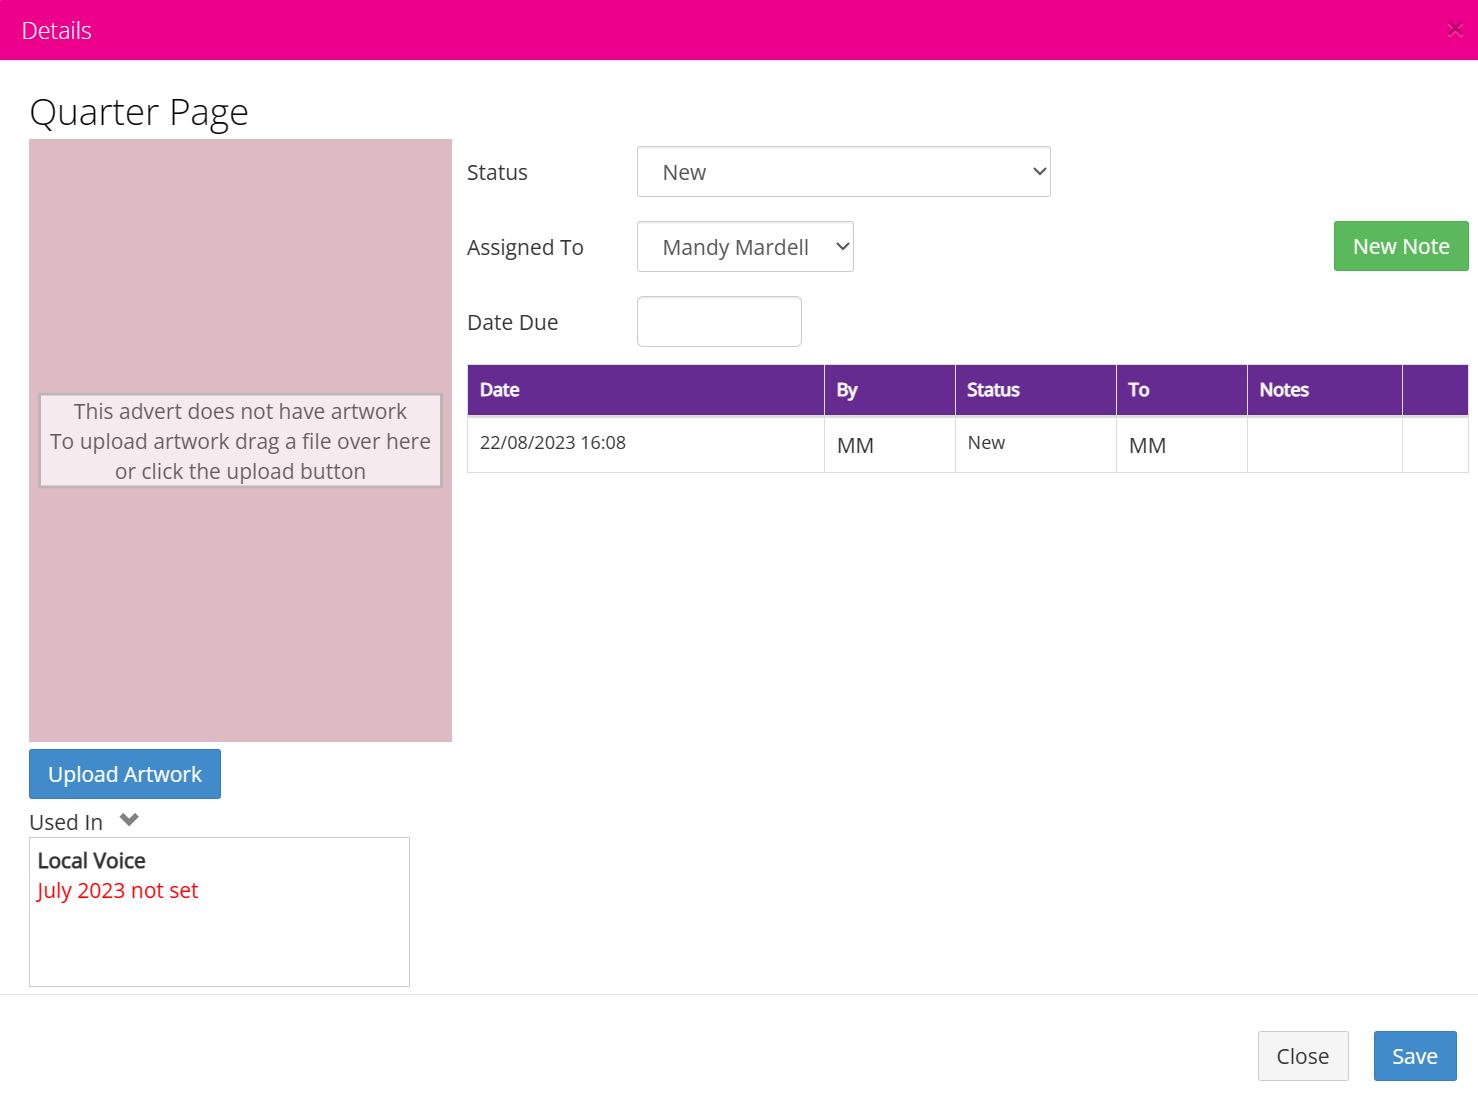Viewport: 1478px width, 1100px height.
Task: Close the Details dialog with the X icon
Action: [1455, 29]
